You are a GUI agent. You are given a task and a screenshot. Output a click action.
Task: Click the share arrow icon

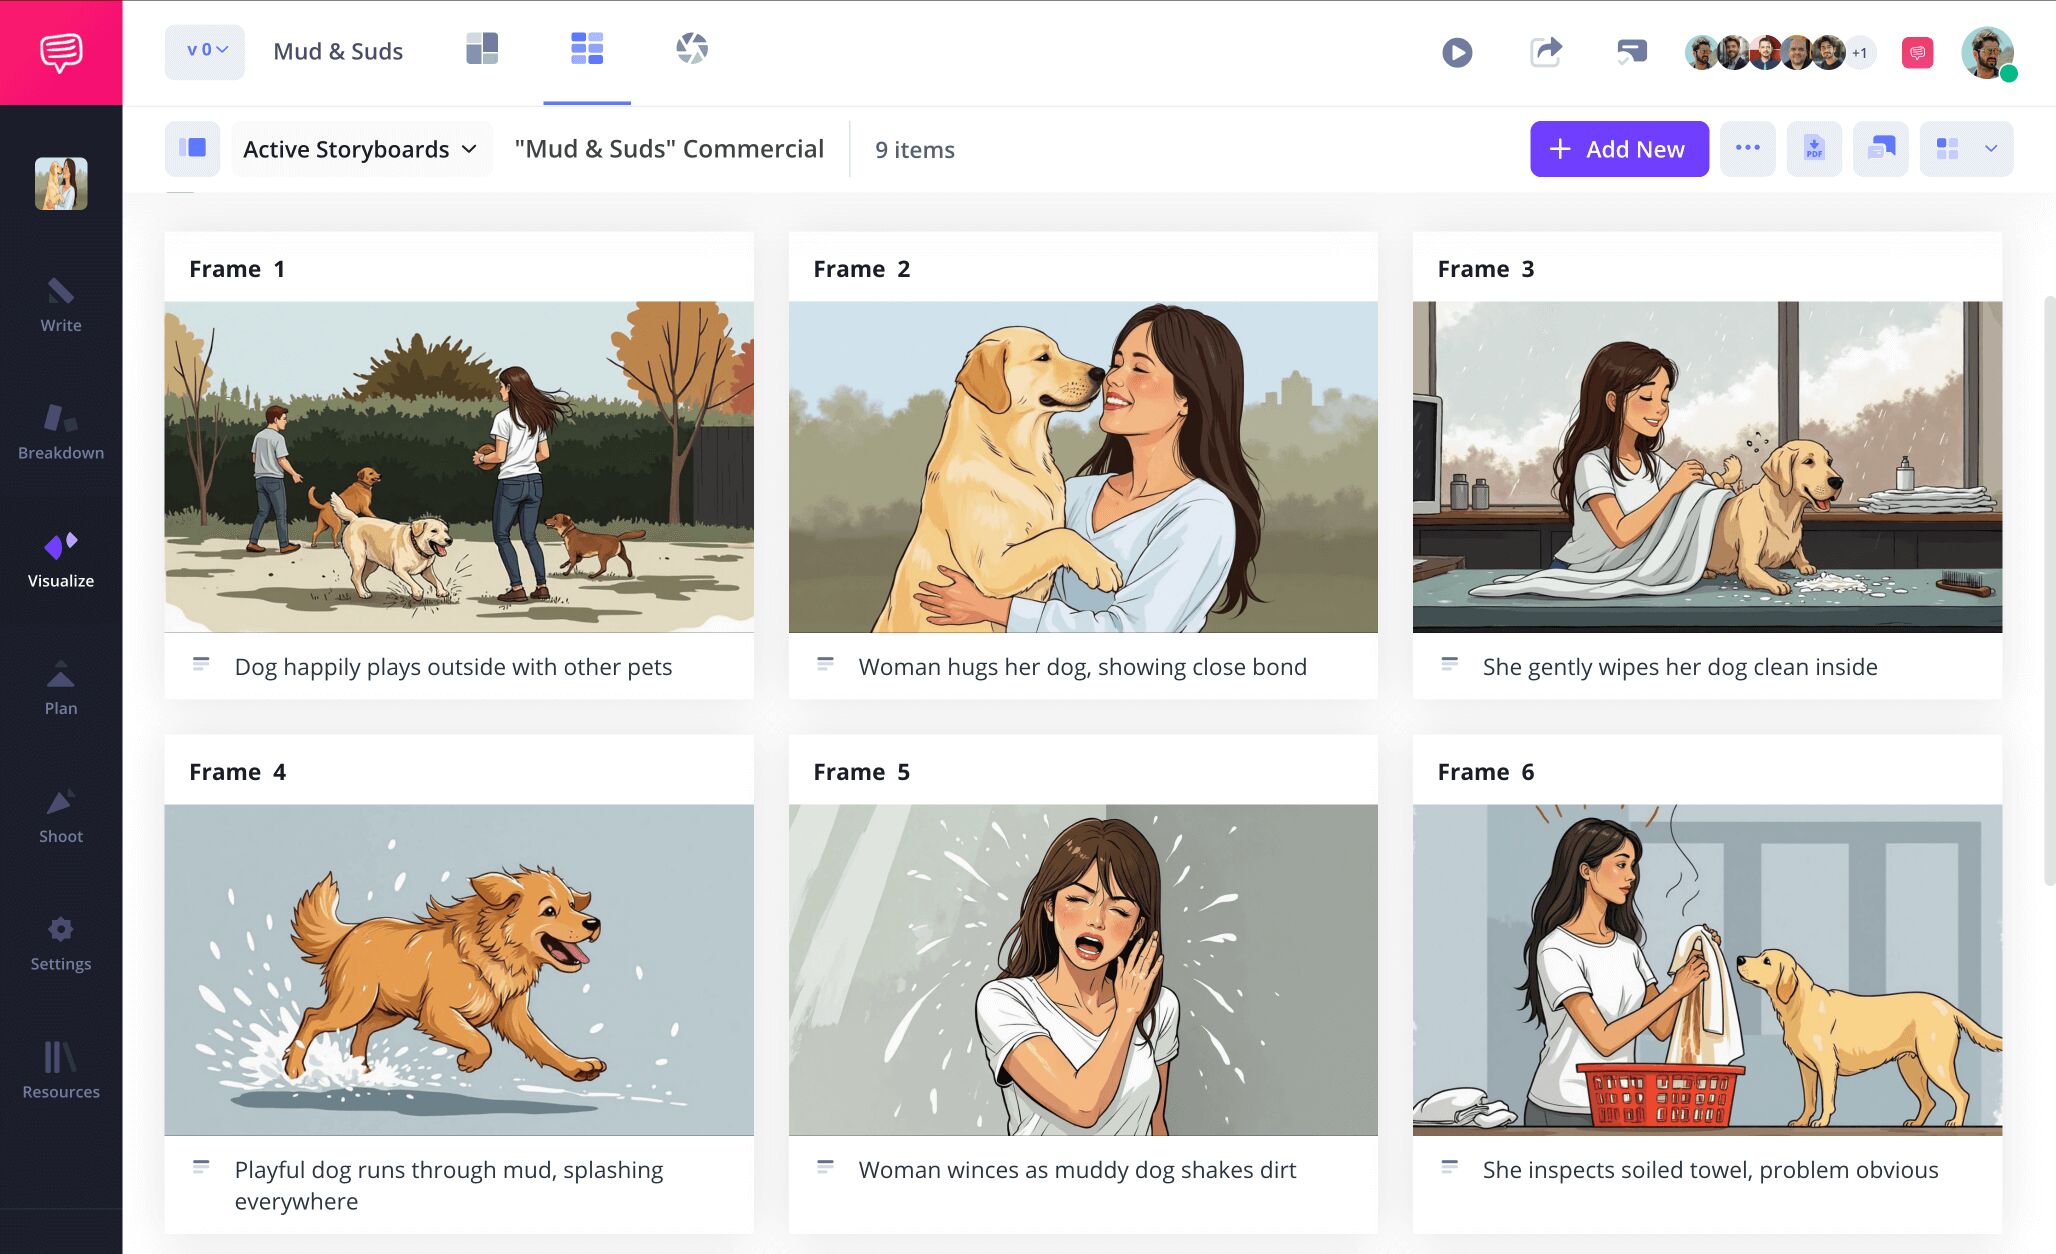(x=1545, y=52)
